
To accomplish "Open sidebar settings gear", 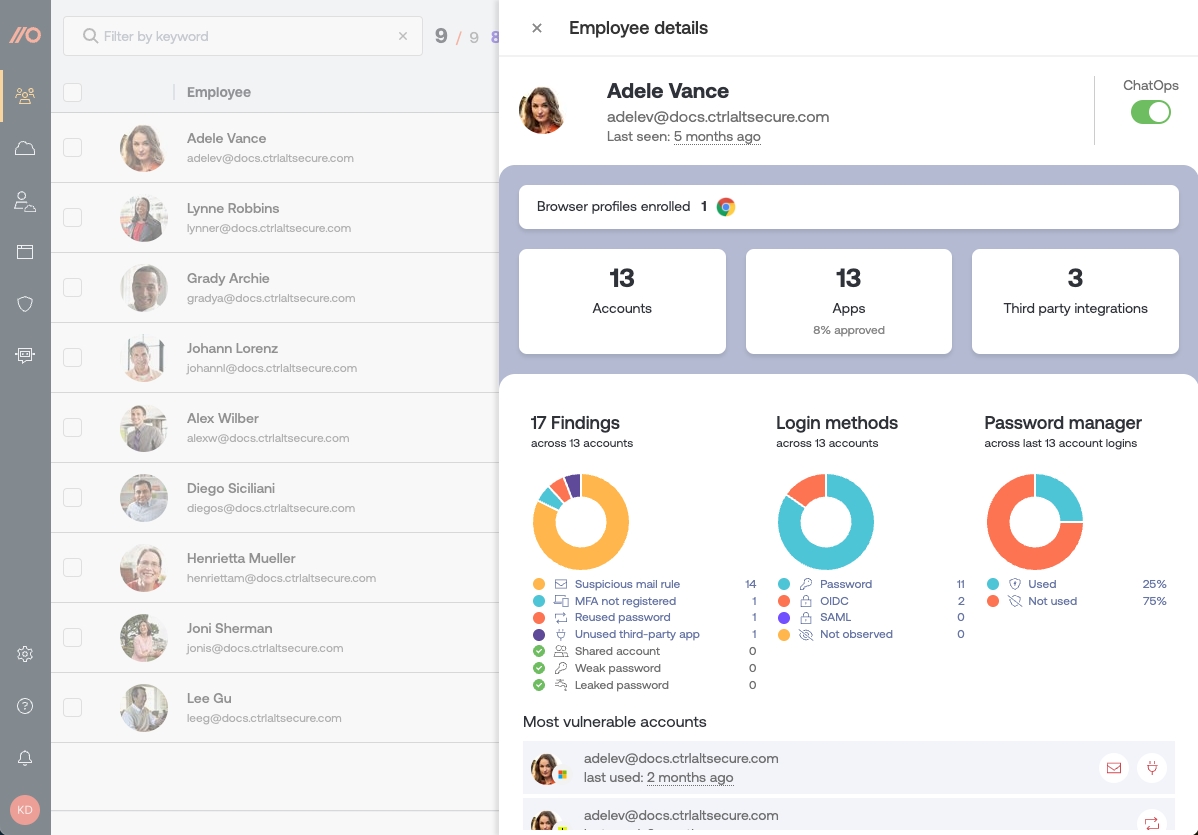I will (x=24, y=654).
